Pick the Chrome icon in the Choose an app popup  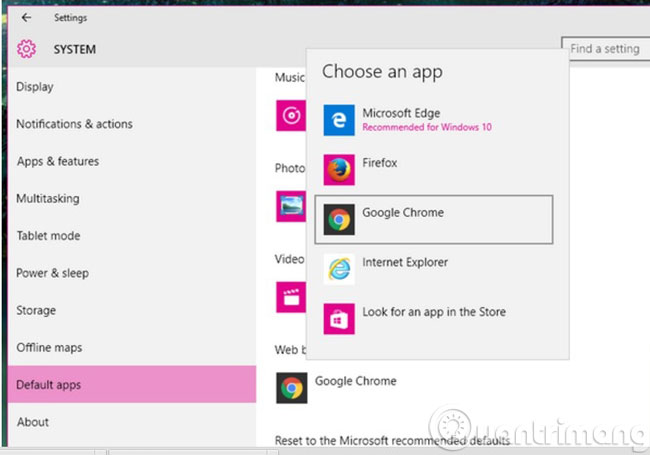point(339,220)
